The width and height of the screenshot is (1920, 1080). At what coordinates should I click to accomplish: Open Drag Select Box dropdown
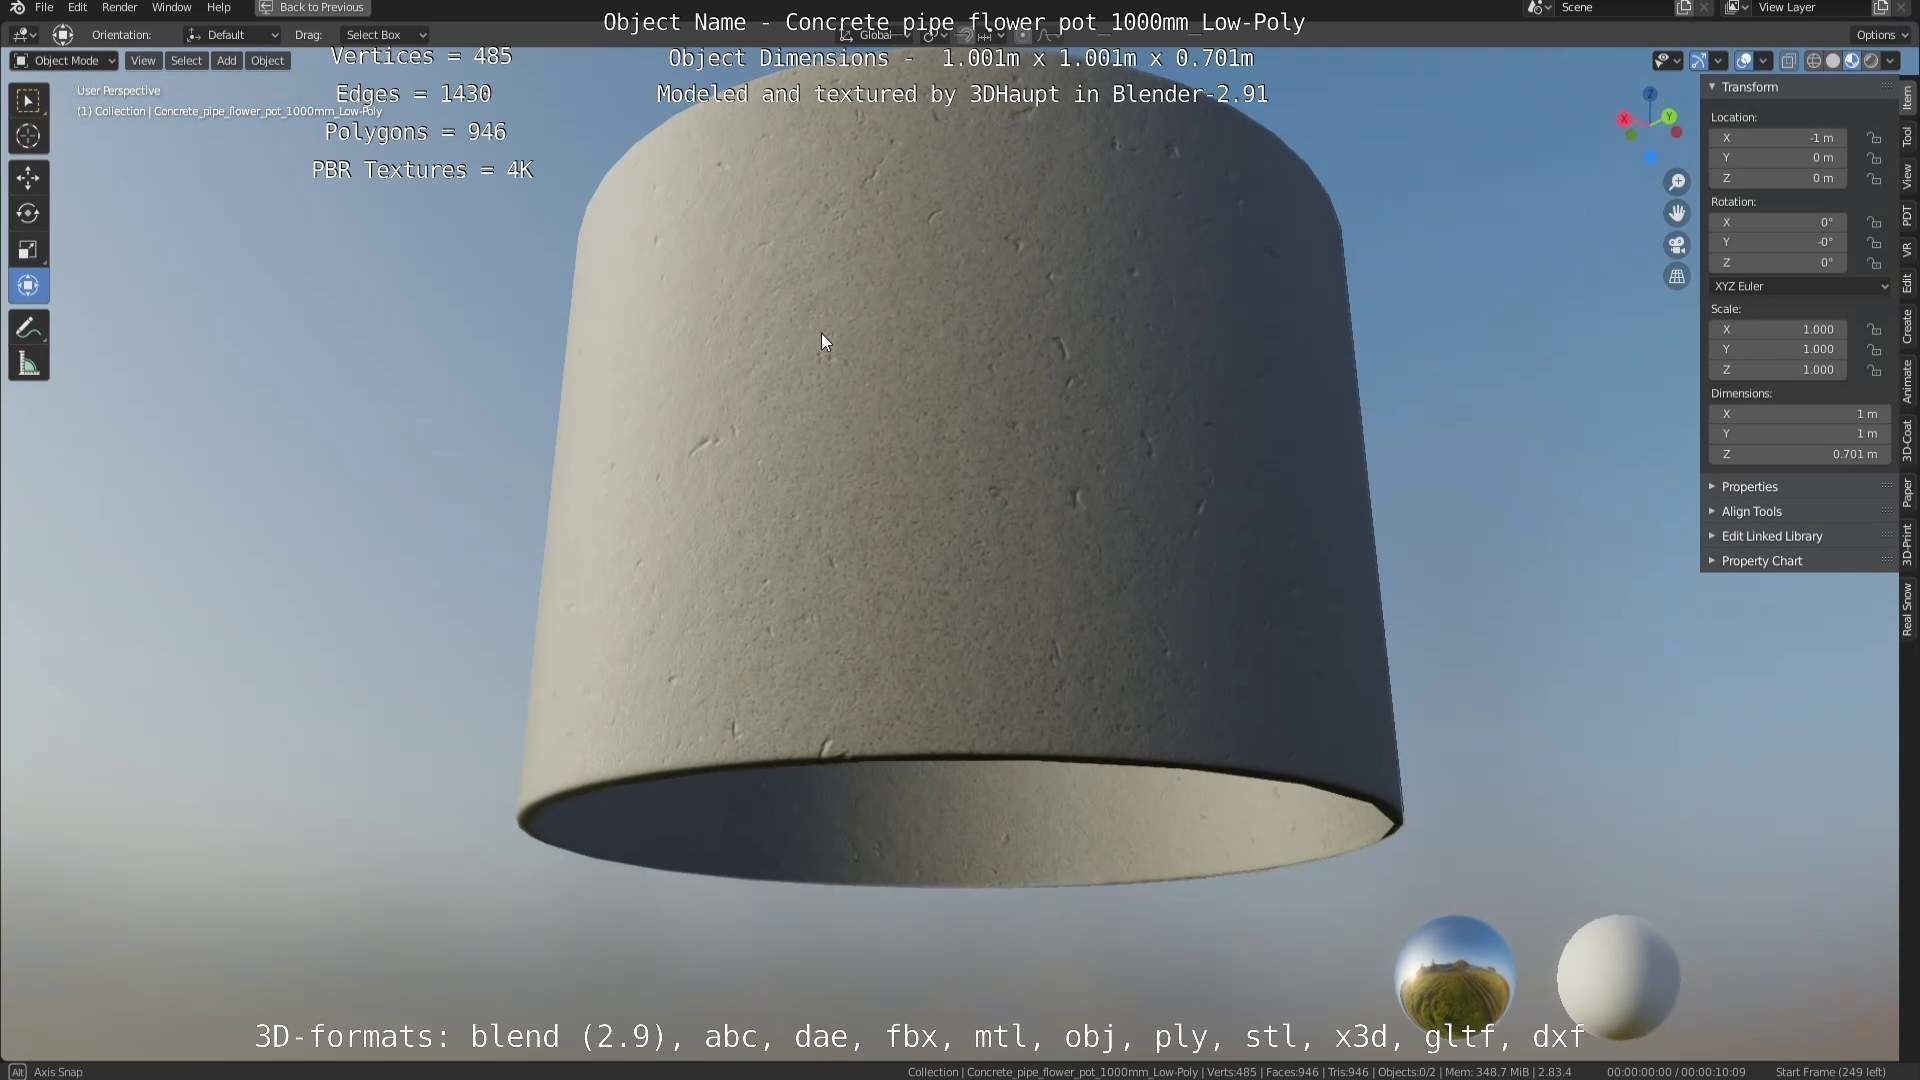pyautogui.click(x=385, y=35)
